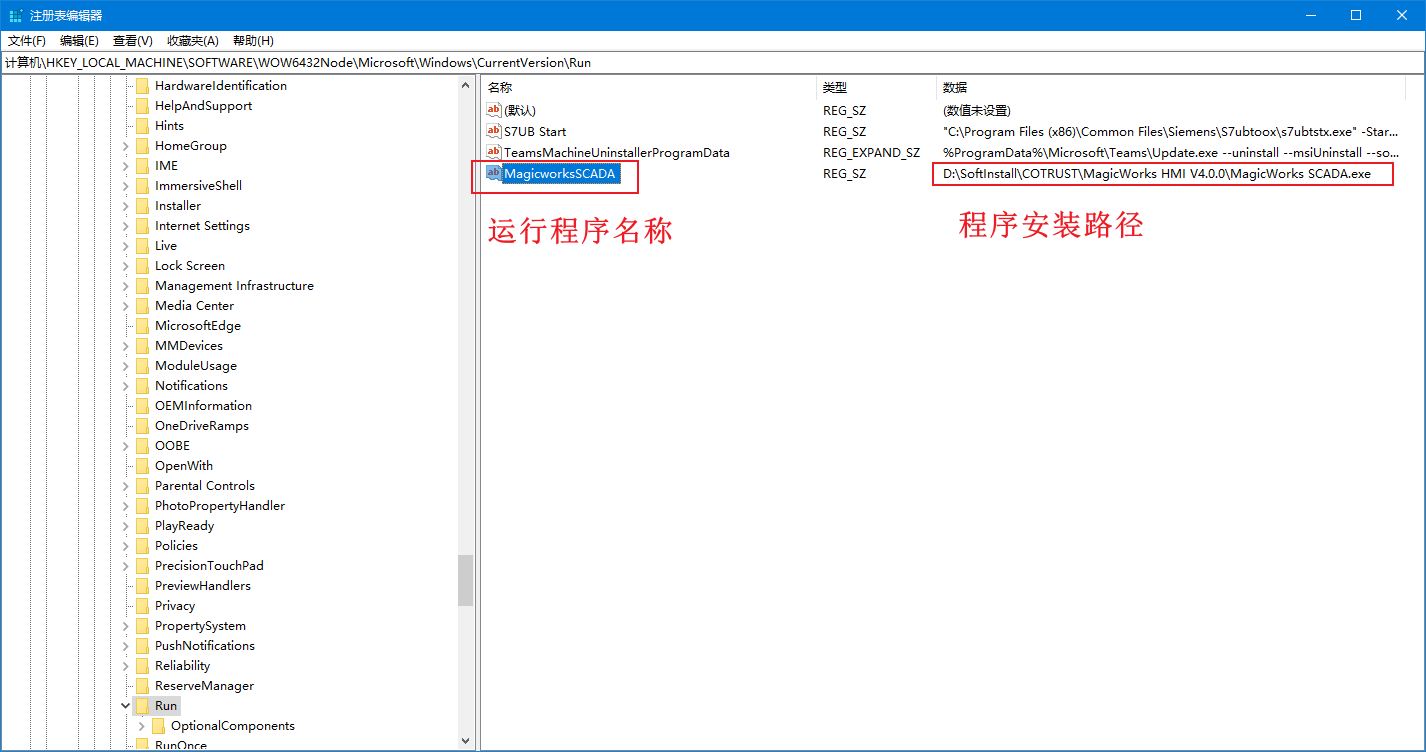Click the Run folder icon
The image size is (1426, 752).
tap(142, 706)
